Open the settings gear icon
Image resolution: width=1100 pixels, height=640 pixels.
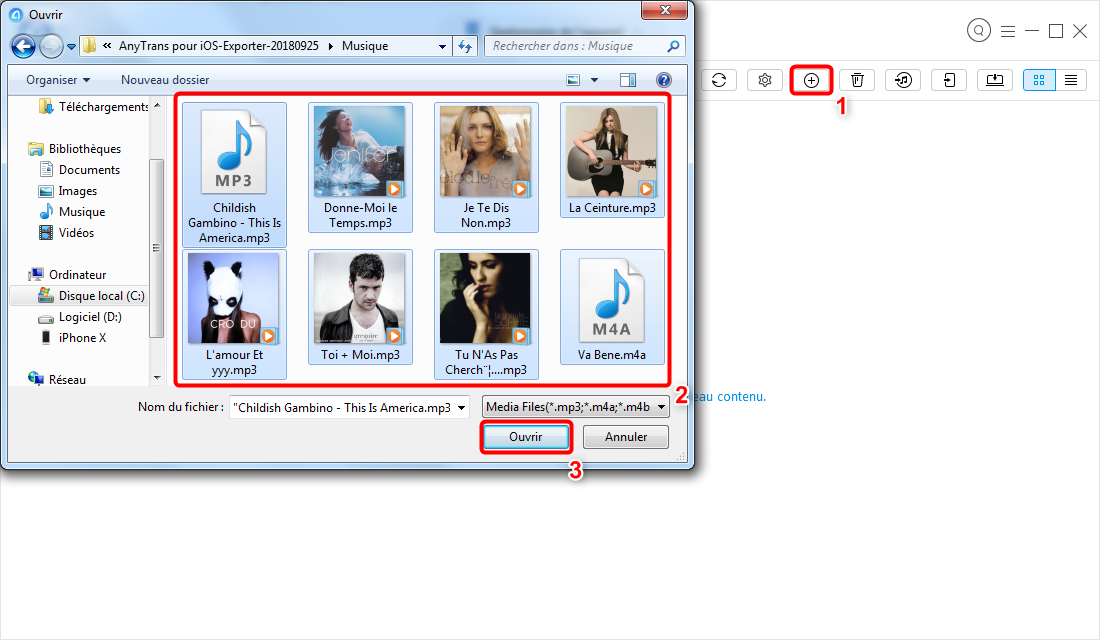[765, 80]
